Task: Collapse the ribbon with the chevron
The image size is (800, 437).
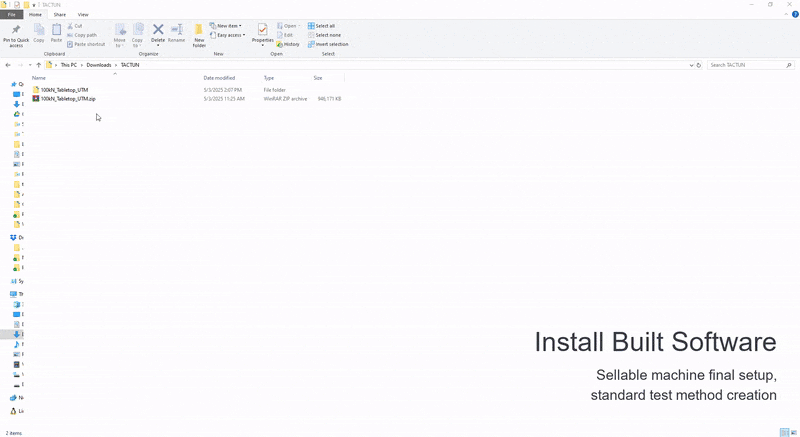Action: pyautogui.click(x=785, y=15)
